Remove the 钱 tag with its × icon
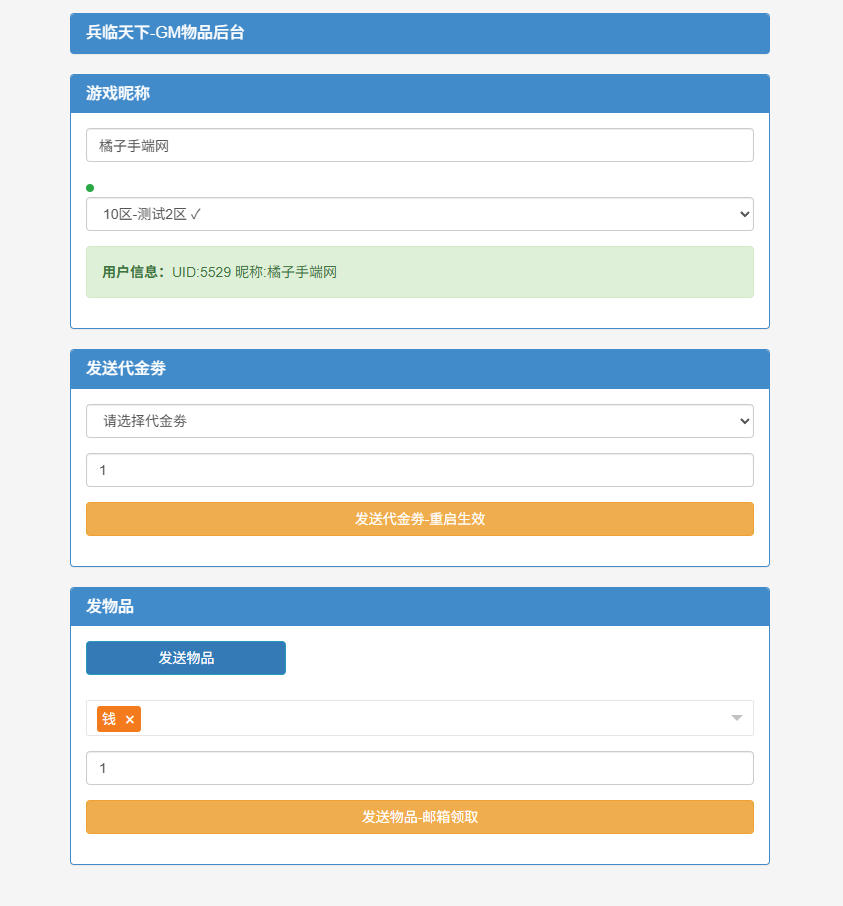 130,719
